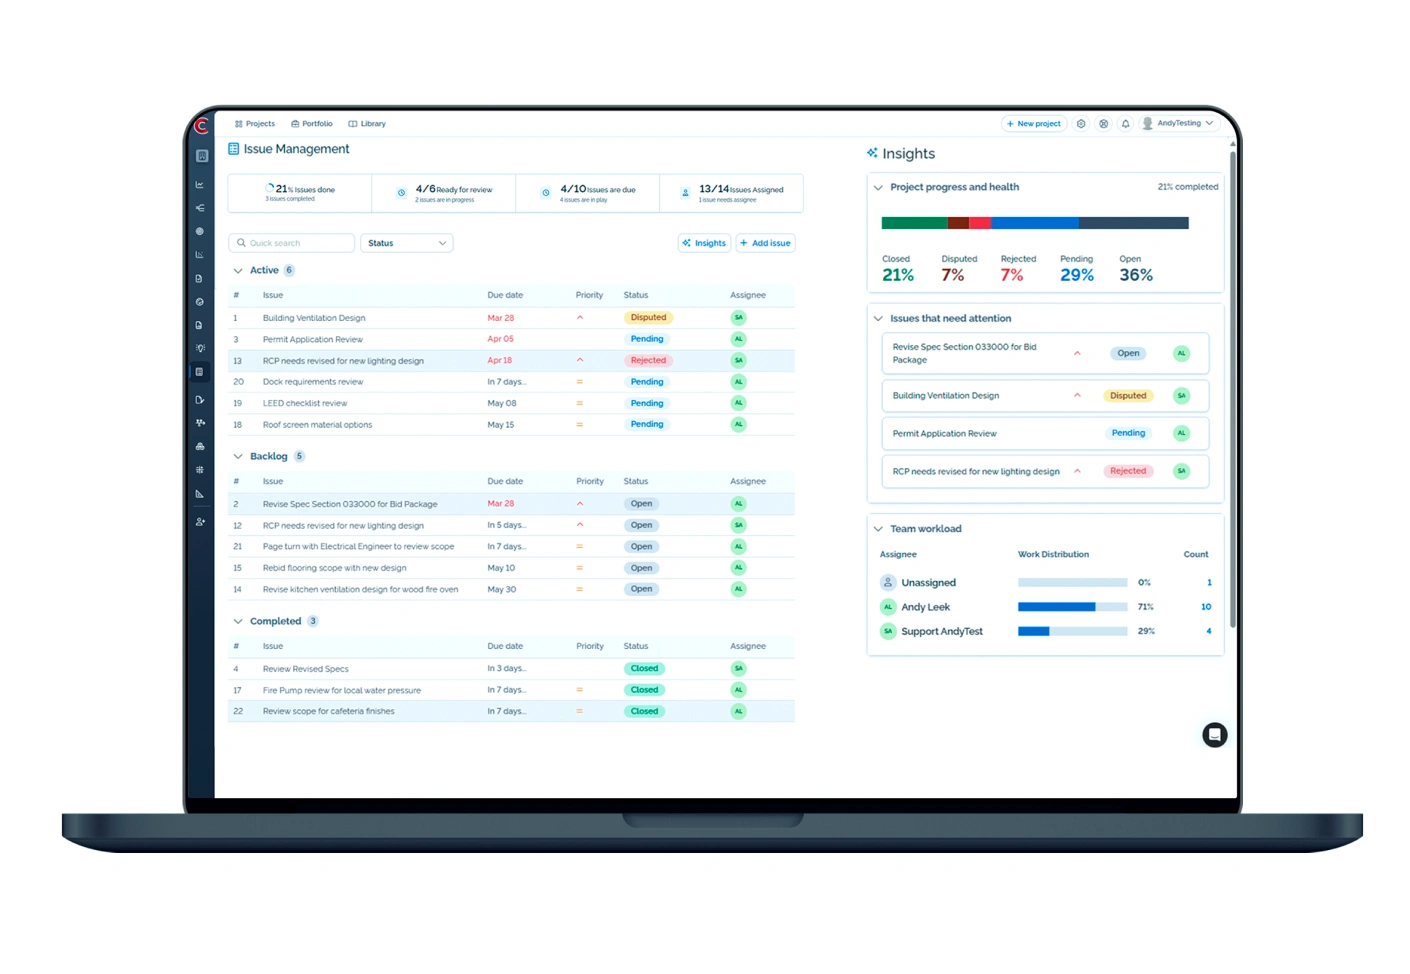
Task: Go to the Portfolio tab
Action: click(x=312, y=124)
